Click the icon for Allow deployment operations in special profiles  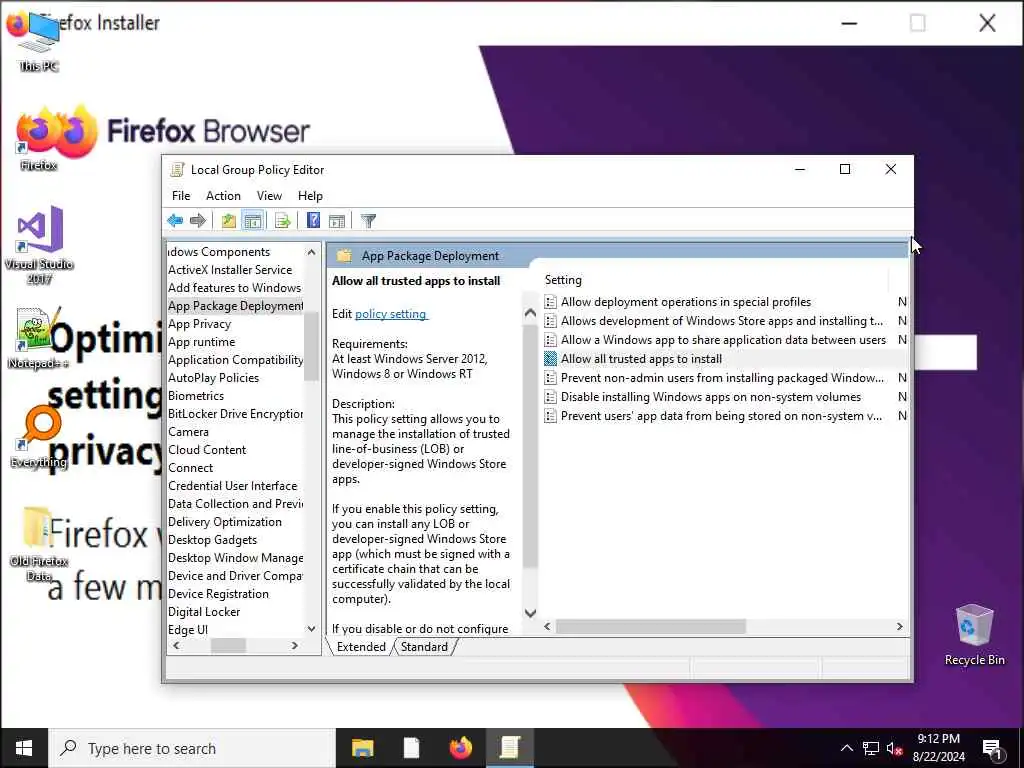(x=551, y=302)
